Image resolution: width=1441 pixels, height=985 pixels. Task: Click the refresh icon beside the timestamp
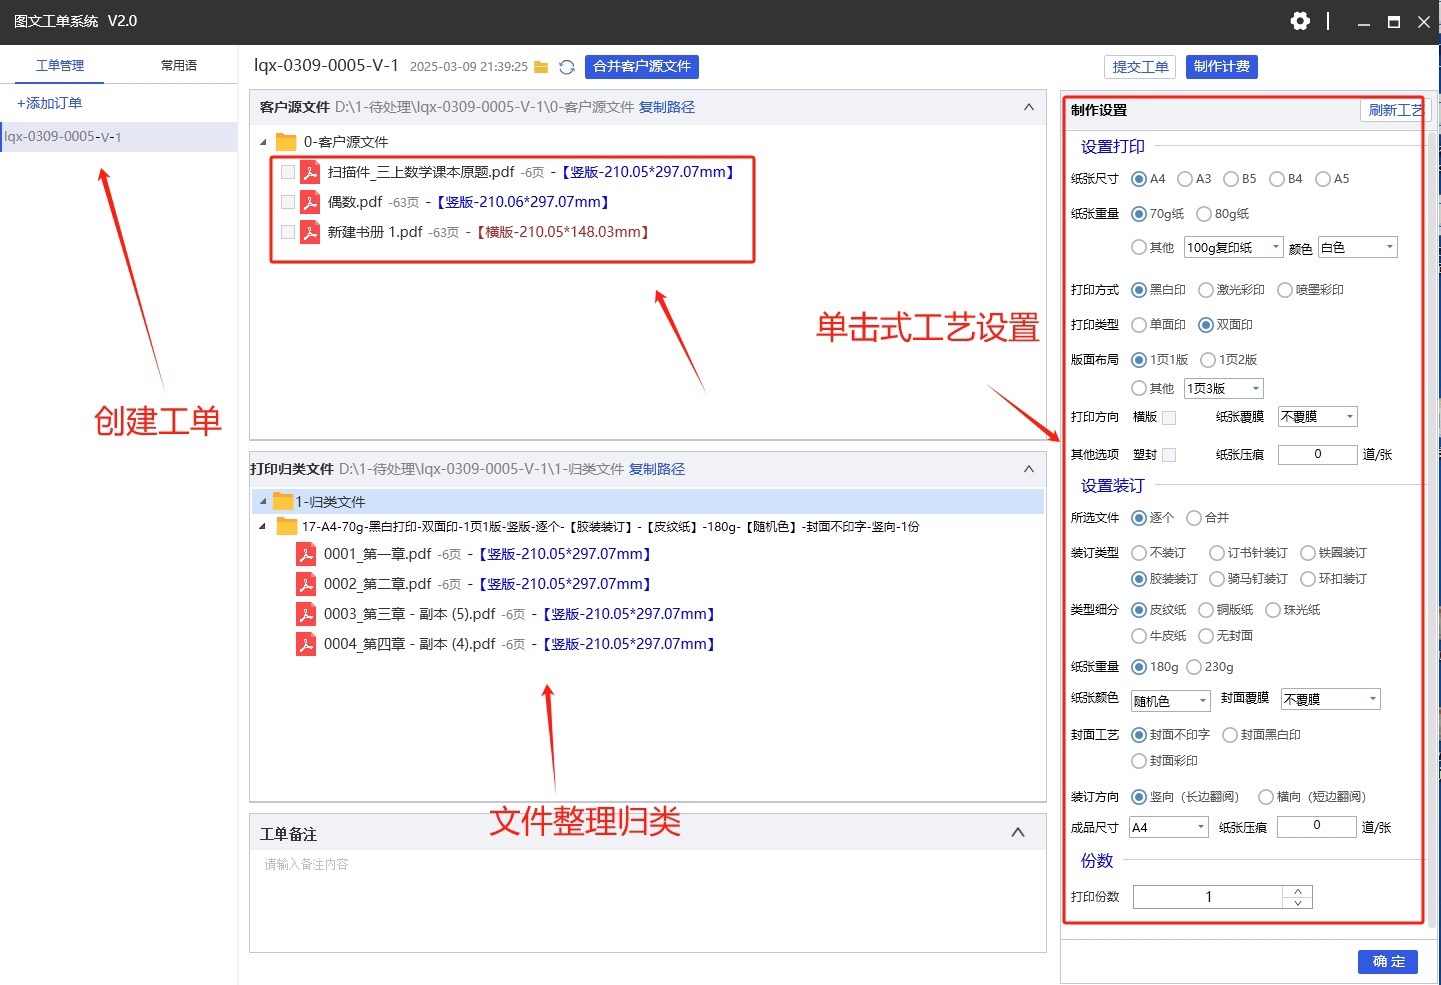click(567, 67)
